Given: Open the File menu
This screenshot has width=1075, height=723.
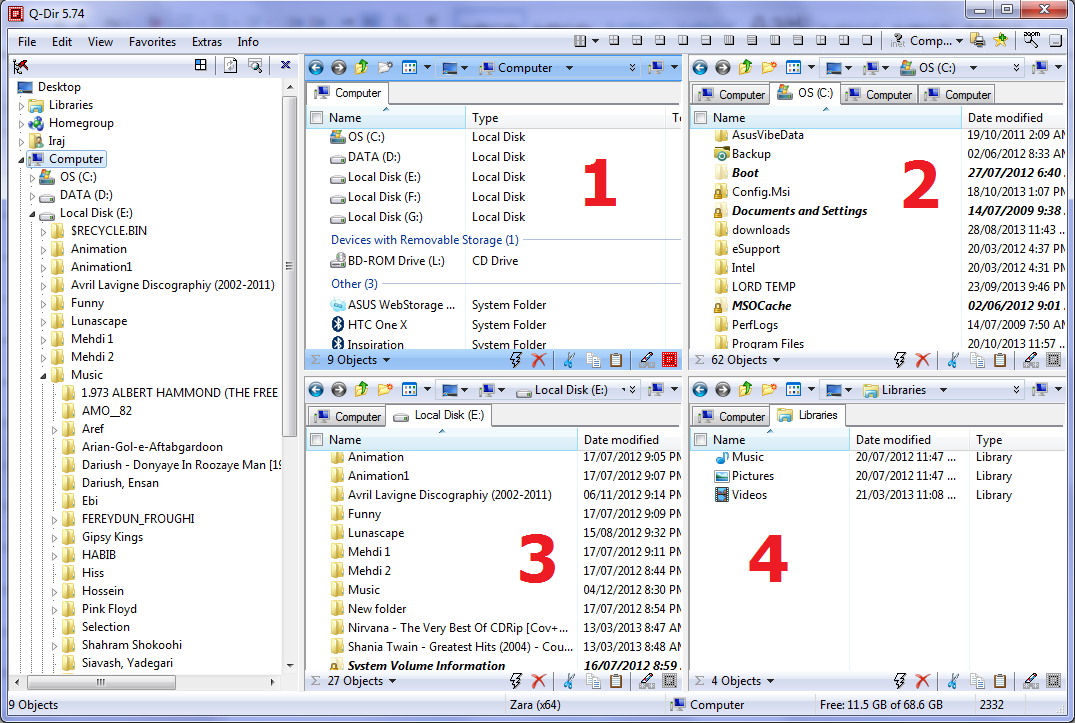Looking at the screenshot, I should tap(27, 42).
